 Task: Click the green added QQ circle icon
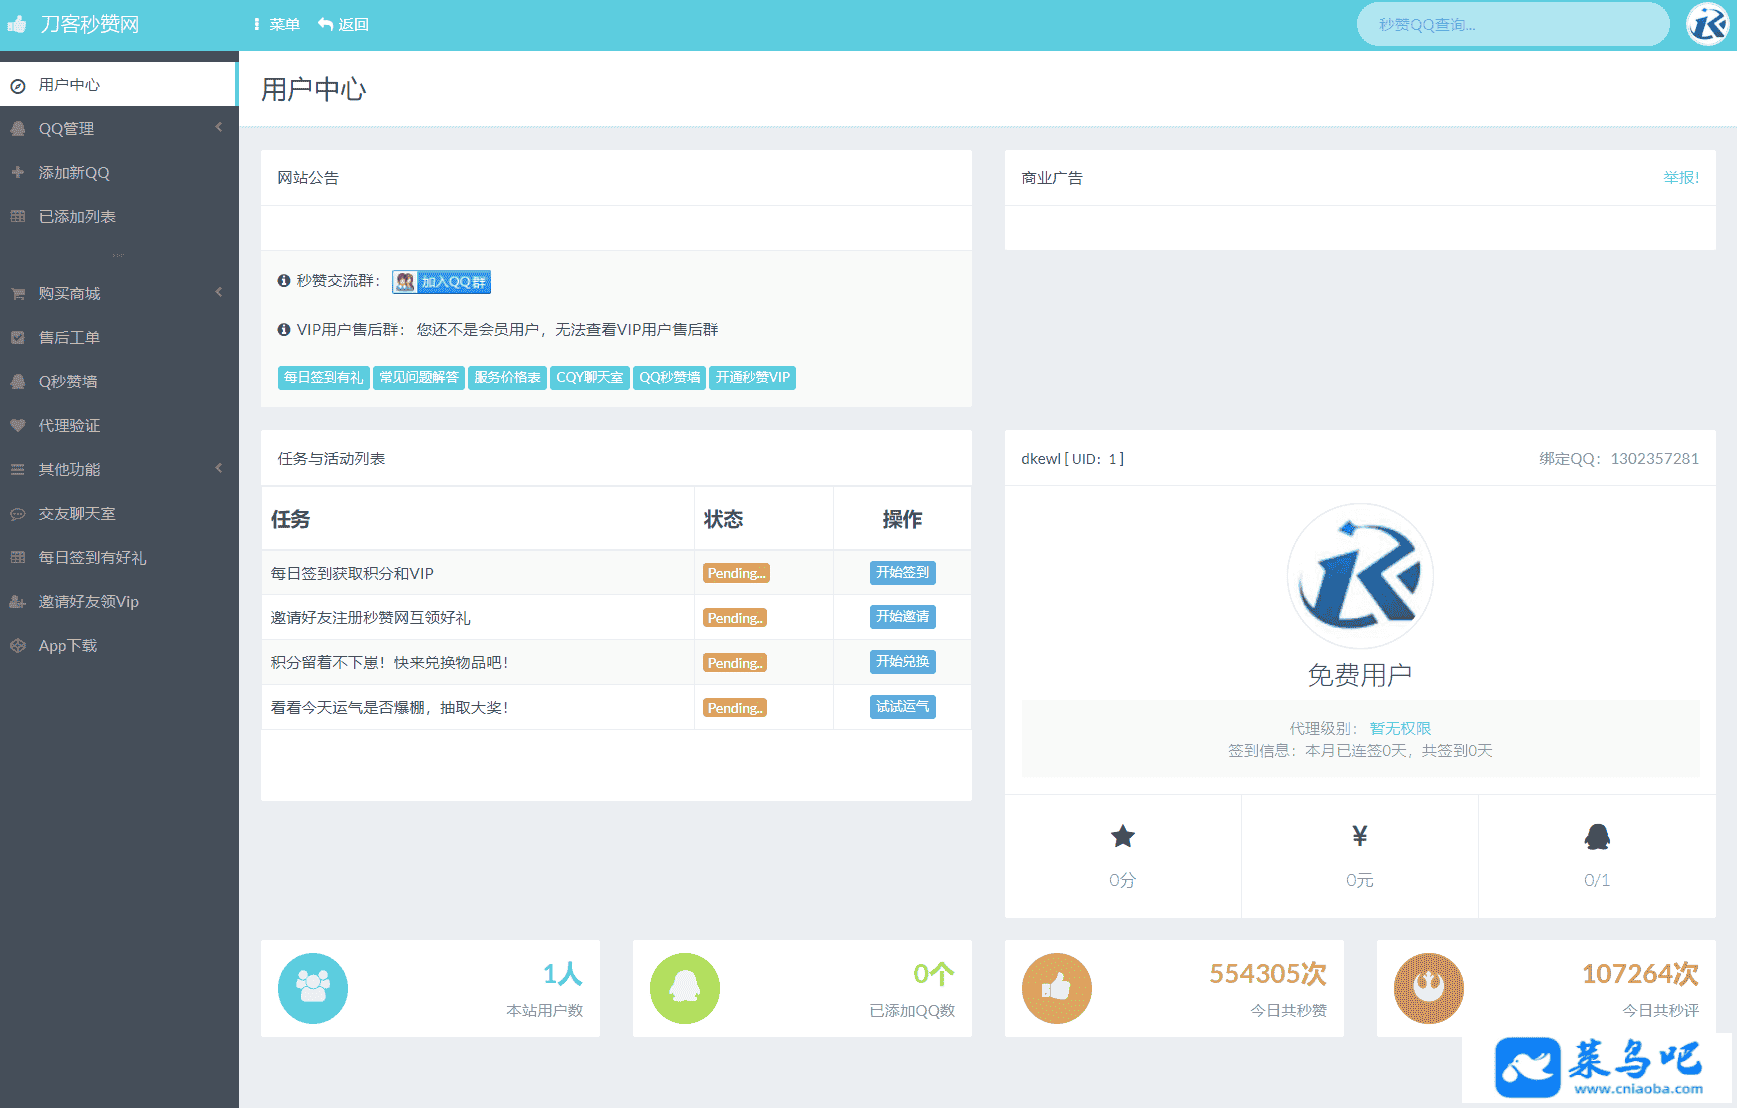tap(685, 988)
